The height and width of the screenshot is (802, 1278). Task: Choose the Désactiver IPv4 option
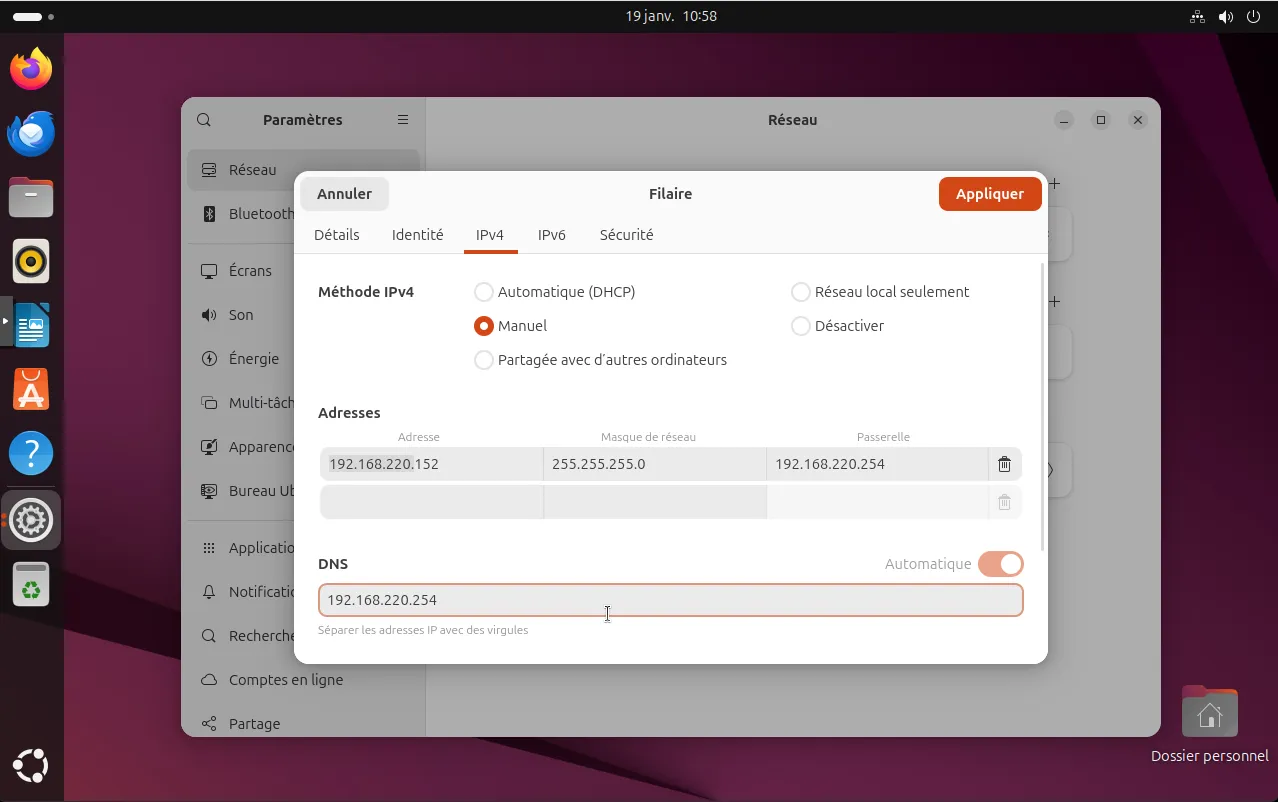[x=800, y=326]
